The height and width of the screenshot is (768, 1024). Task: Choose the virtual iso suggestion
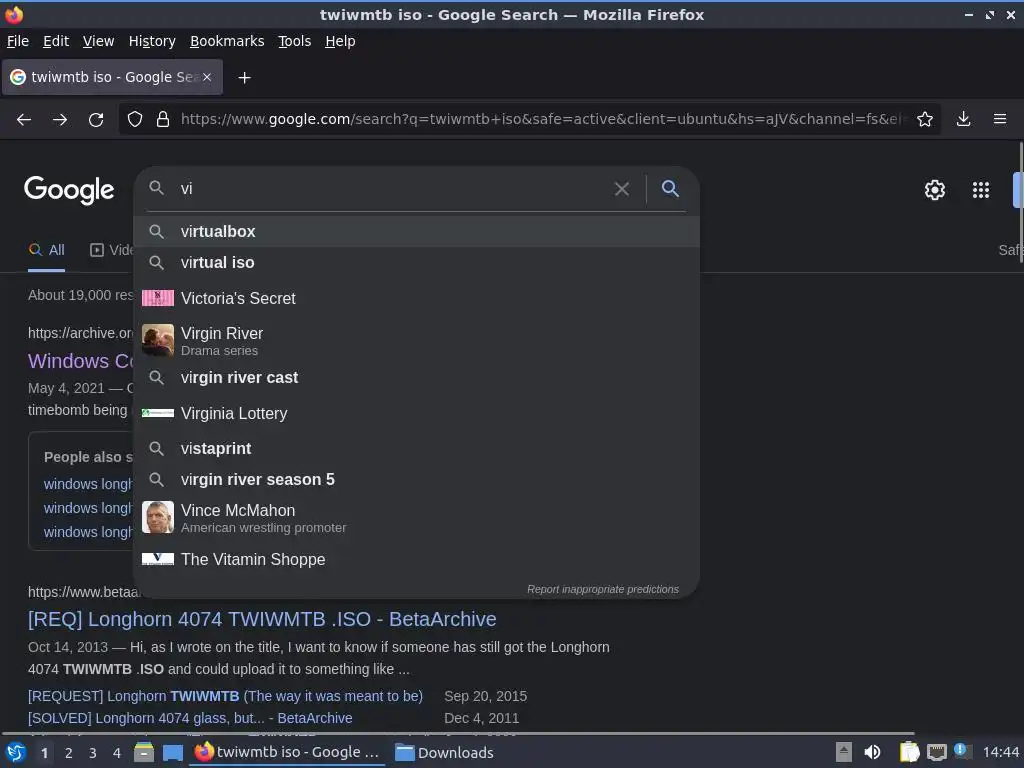click(x=416, y=263)
